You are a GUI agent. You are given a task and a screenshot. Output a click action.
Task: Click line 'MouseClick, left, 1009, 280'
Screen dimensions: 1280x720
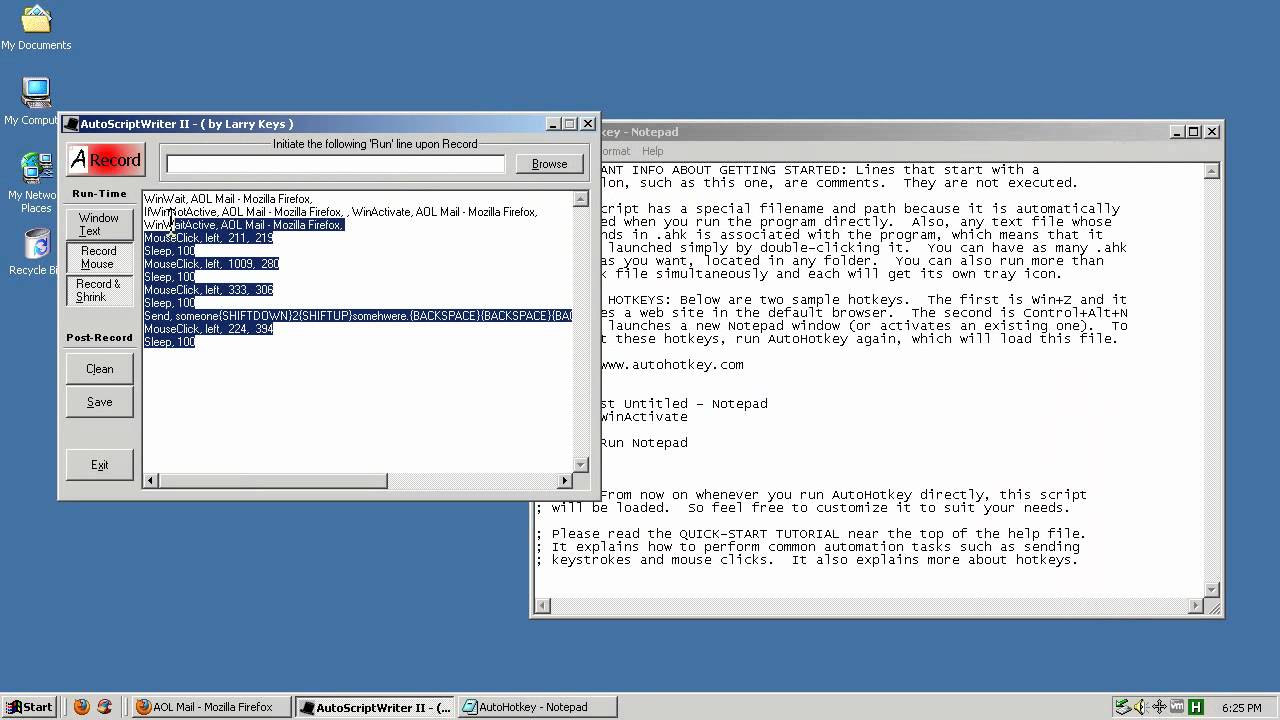(x=211, y=264)
